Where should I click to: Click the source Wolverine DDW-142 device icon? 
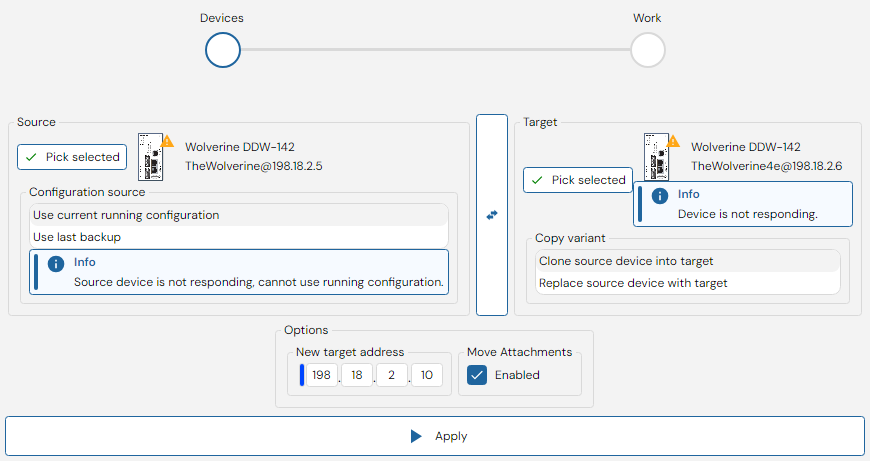(150, 157)
